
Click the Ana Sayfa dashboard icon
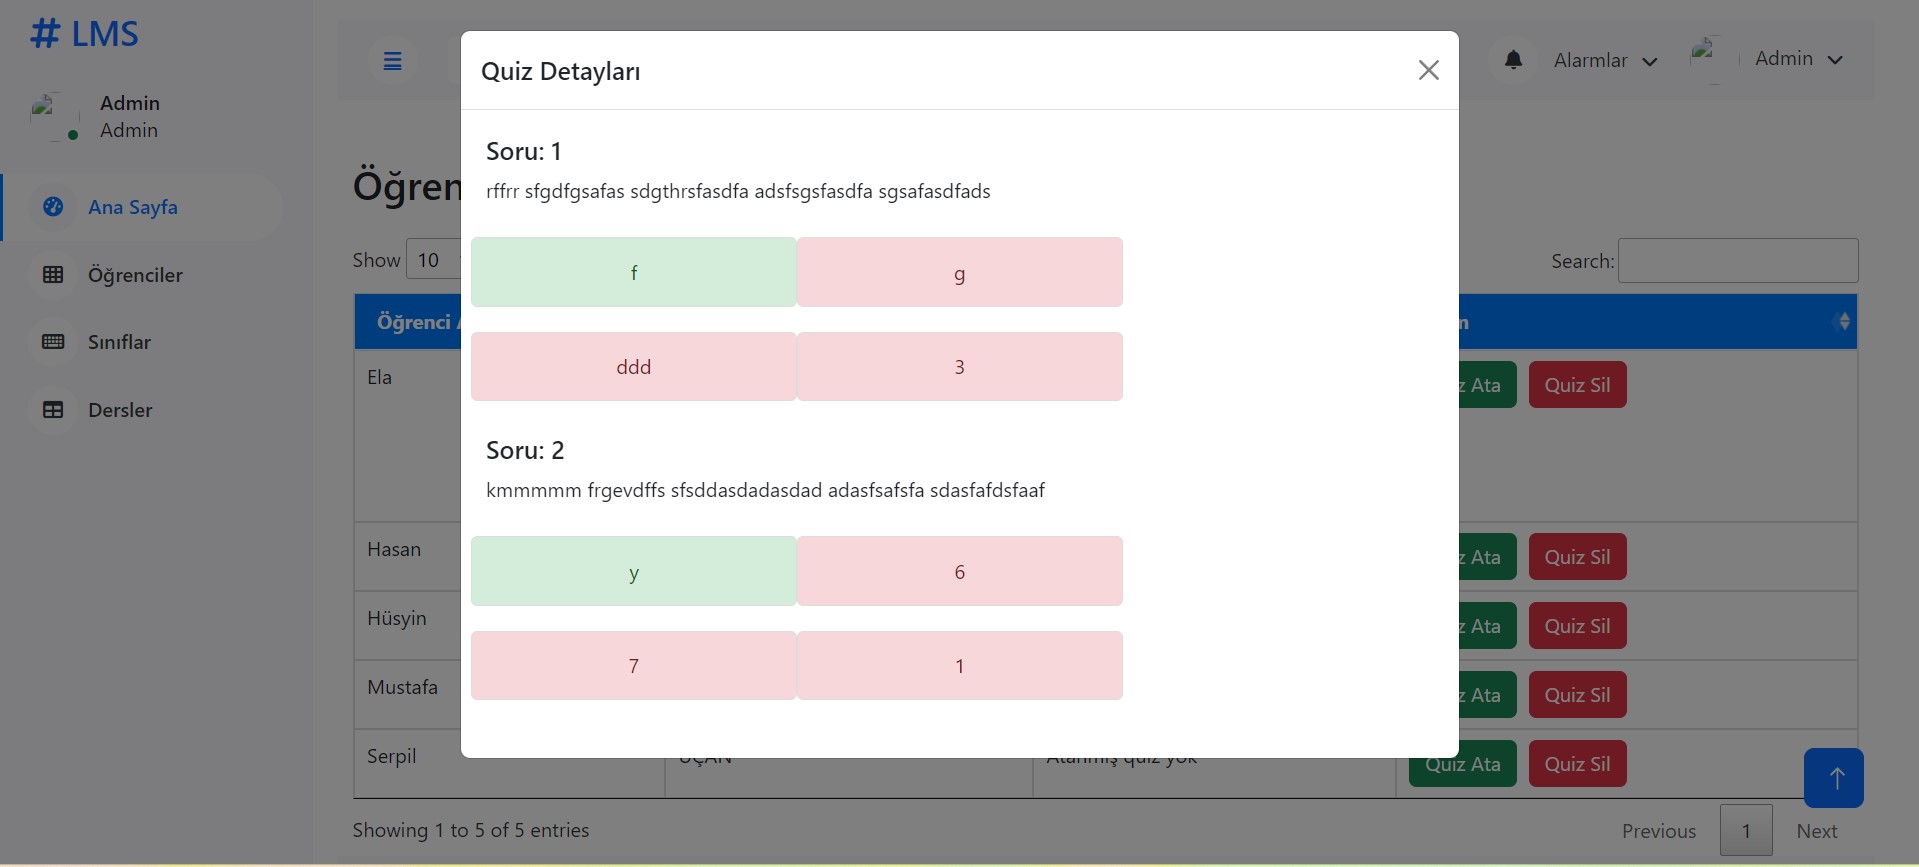tap(53, 207)
